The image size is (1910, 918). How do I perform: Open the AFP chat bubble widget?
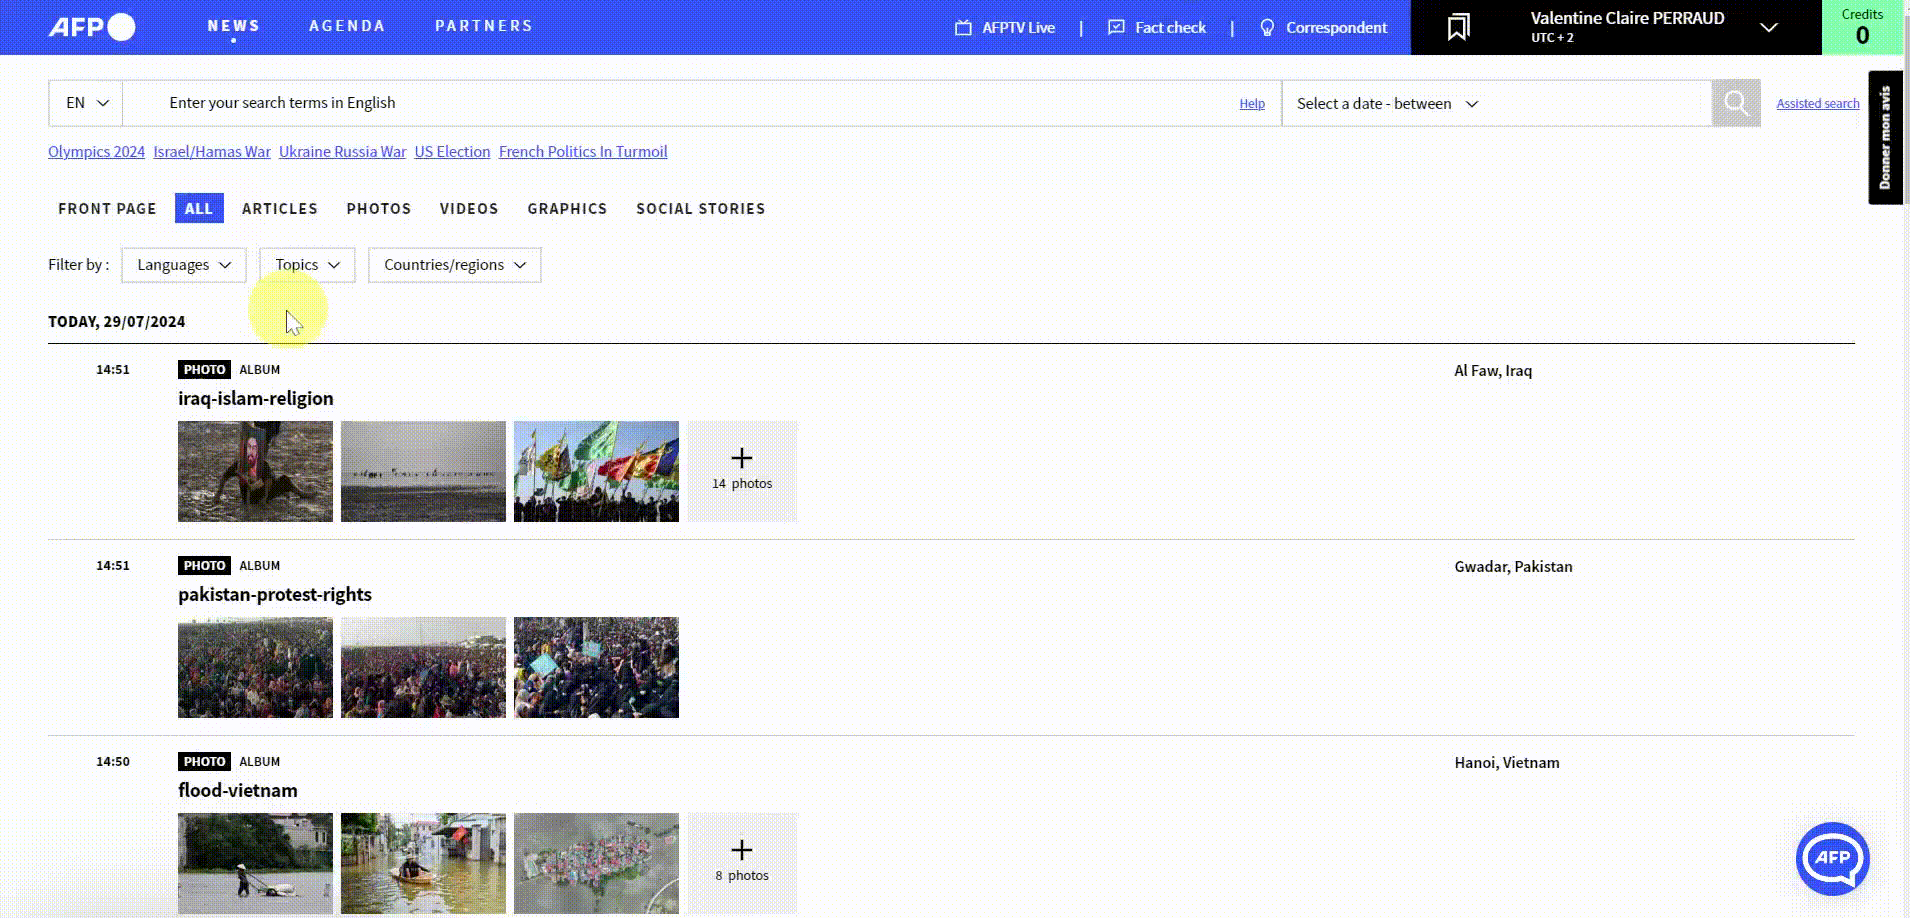click(1832, 858)
